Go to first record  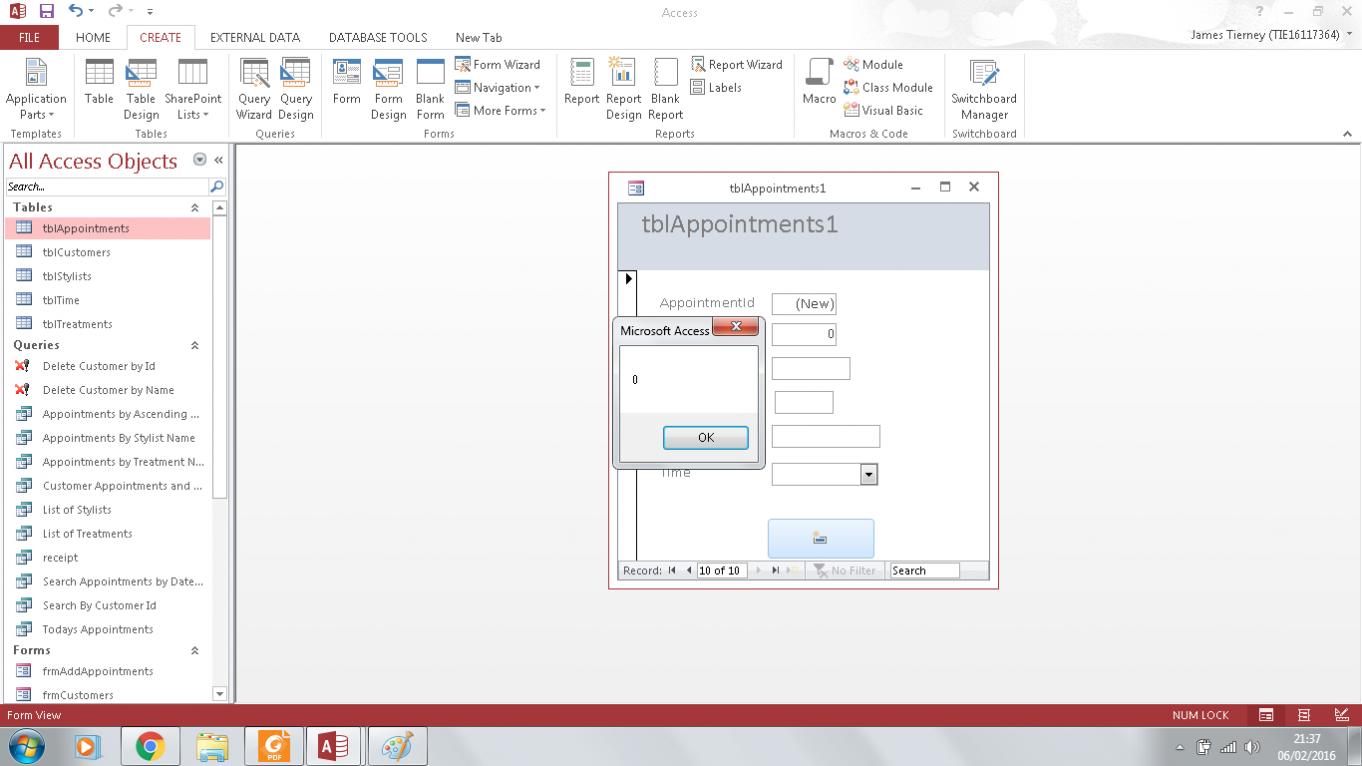tap(672, 570)
